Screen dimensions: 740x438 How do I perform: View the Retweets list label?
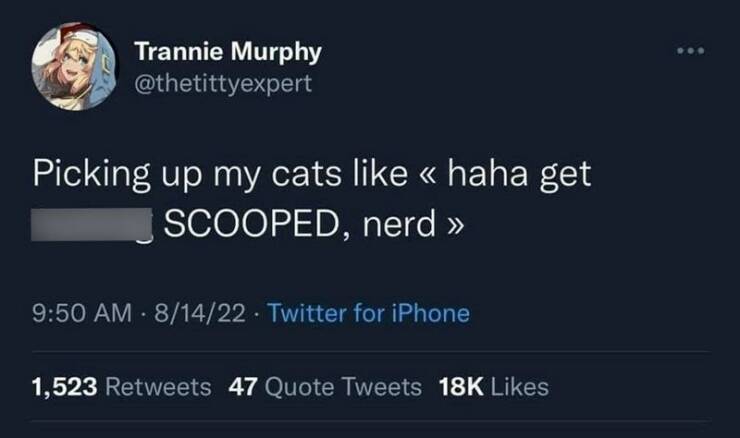coord(157,387)
